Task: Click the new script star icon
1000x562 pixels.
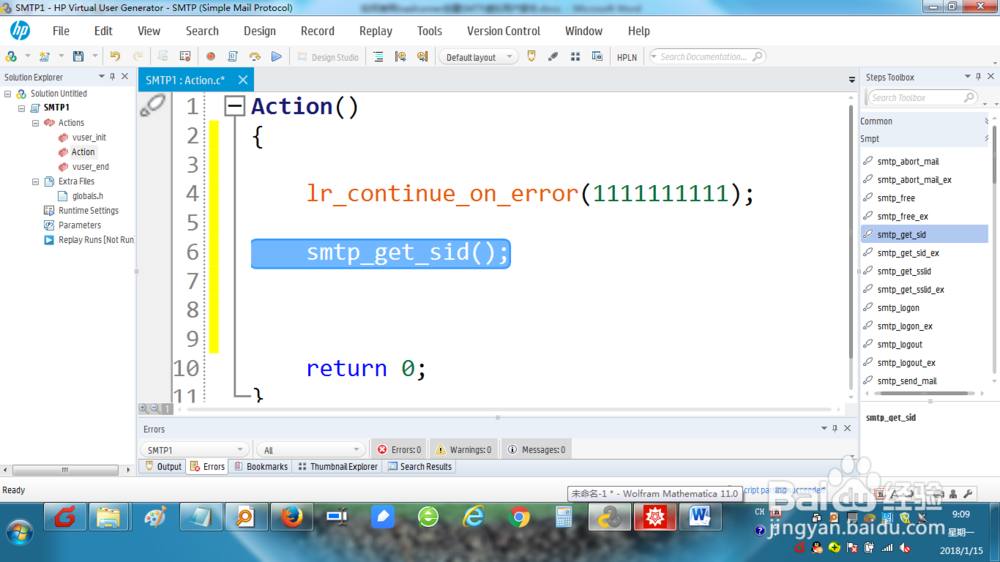Action: 44,57
